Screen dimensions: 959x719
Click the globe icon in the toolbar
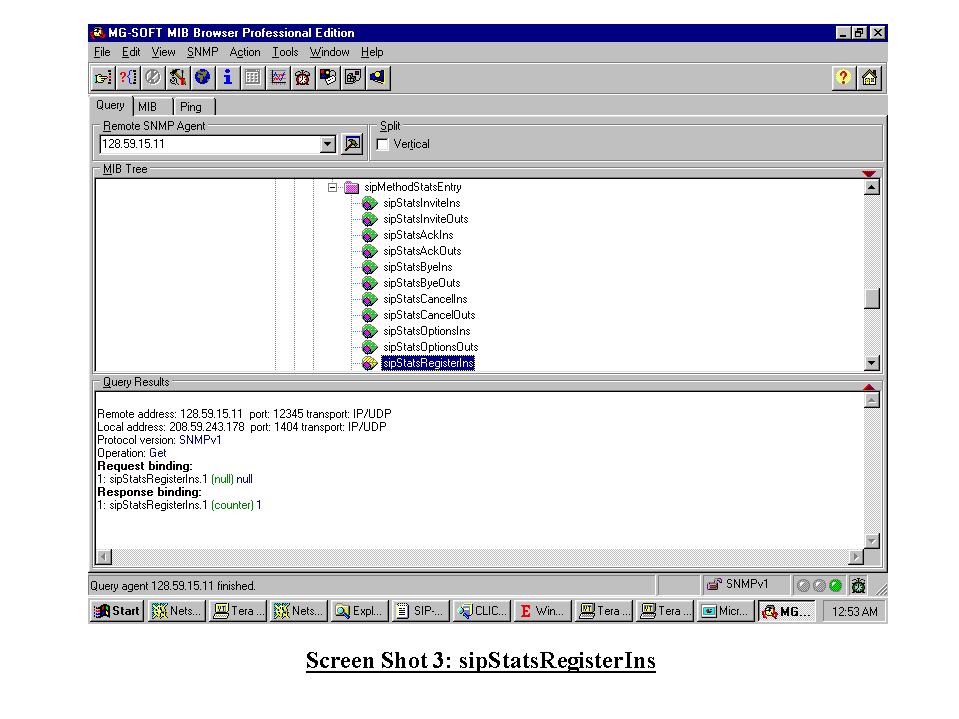point(203,77)
